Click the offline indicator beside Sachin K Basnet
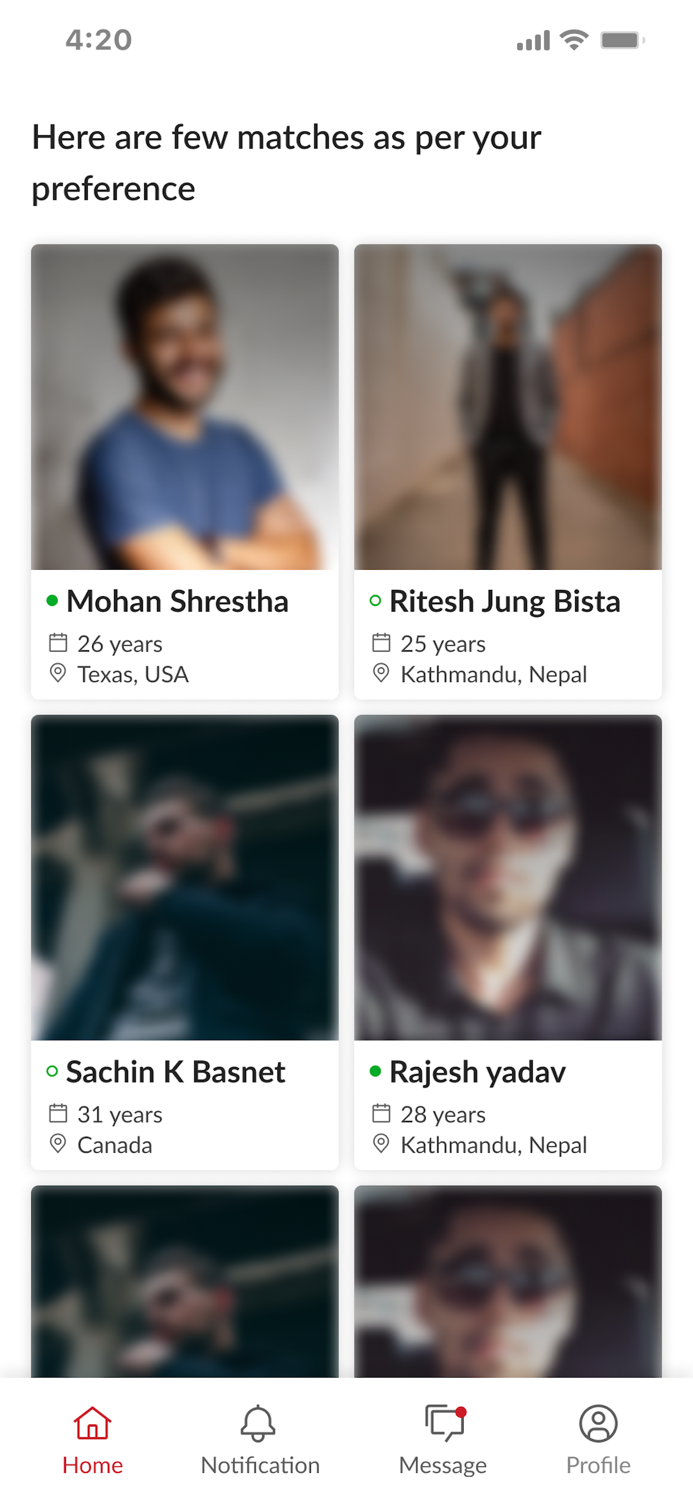The image size is (693, 1500). click(51, 1072)
